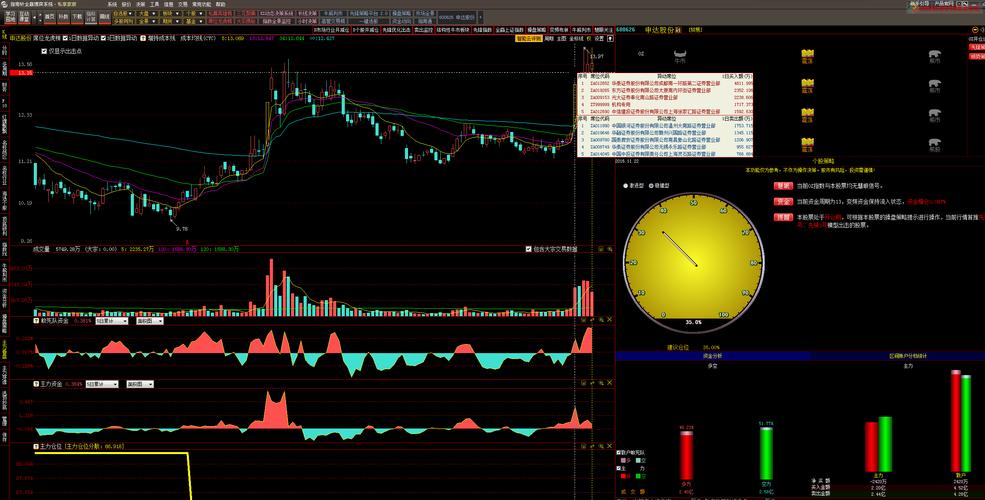
Task: Click the 卖出监控 button
Action: tap(424, 30)
